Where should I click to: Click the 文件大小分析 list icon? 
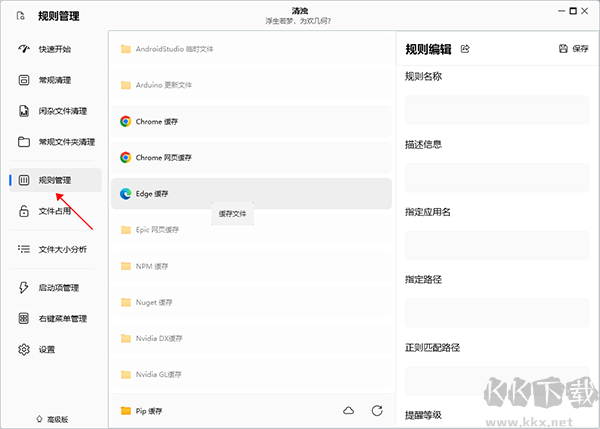coord(24,249)
